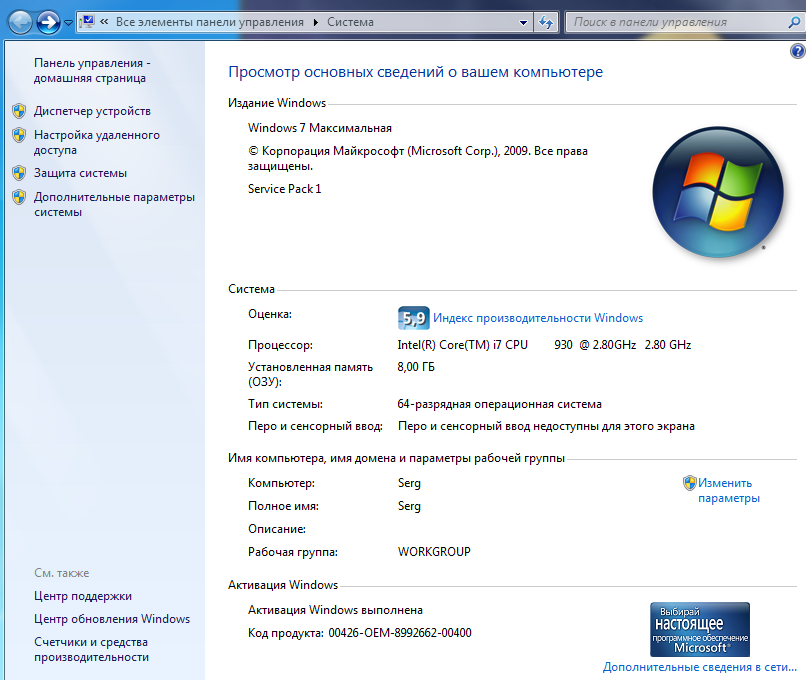
Task: Open 'Счетчики и средства производительности' link
Action: [91, 650]
